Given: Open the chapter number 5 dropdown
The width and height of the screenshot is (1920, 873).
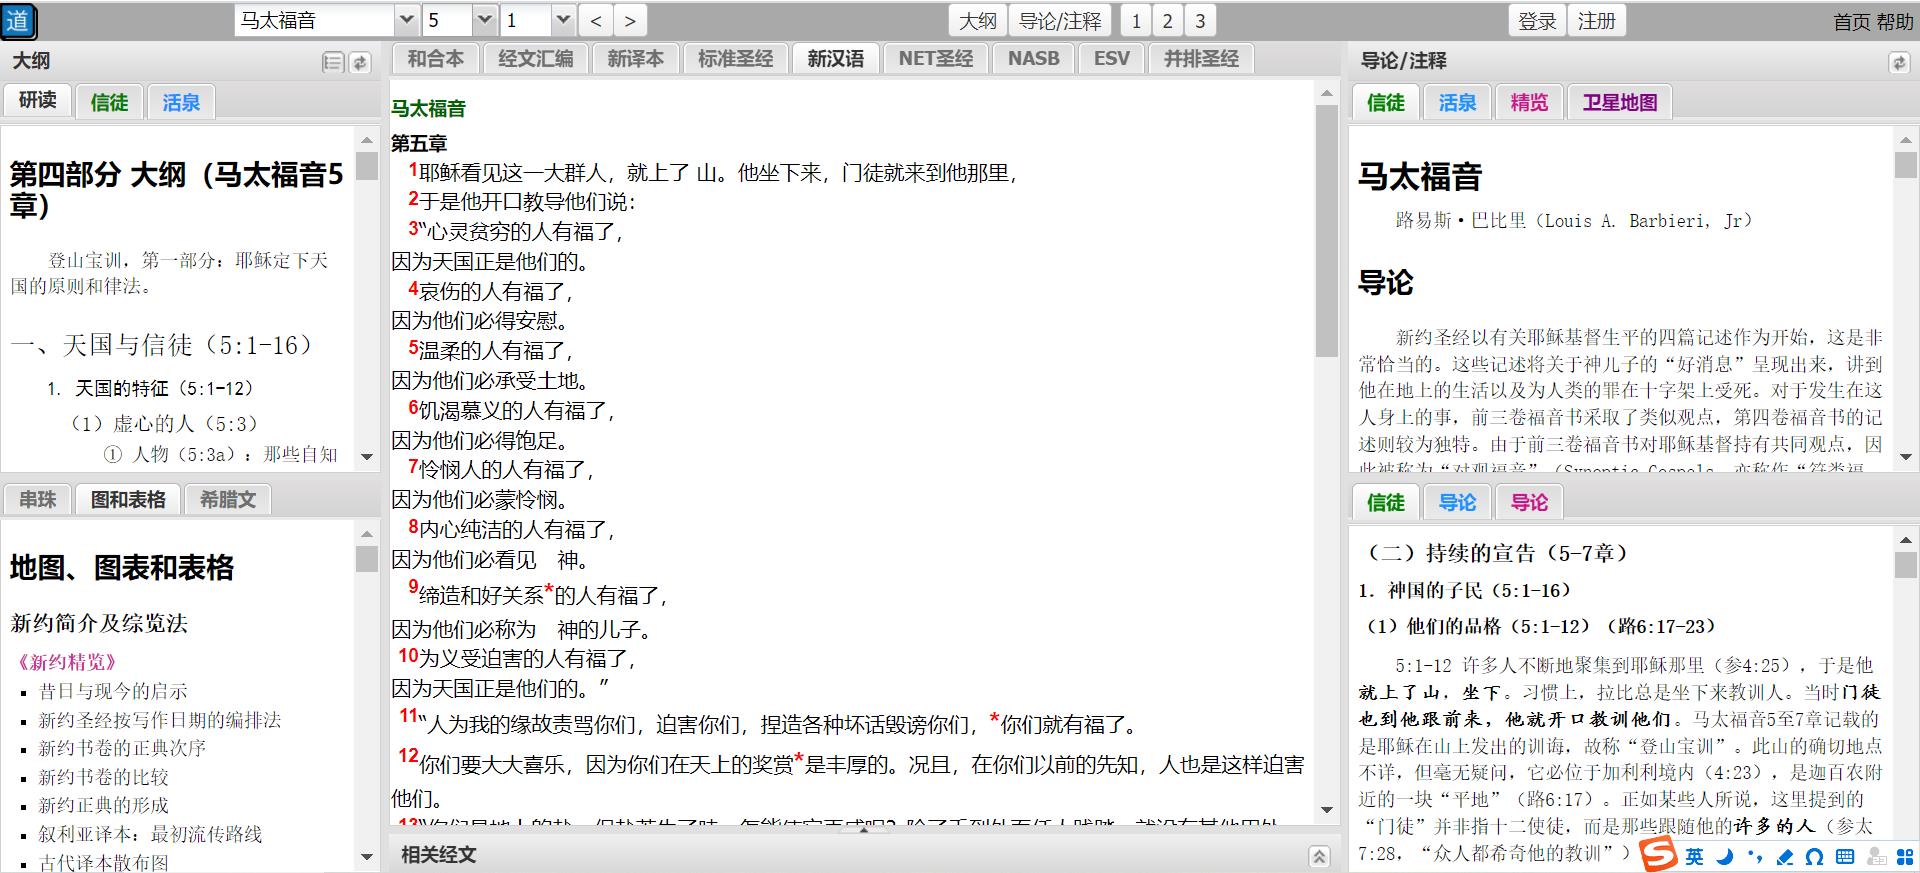Looking at the screenshot, I should tap(484, 21).
